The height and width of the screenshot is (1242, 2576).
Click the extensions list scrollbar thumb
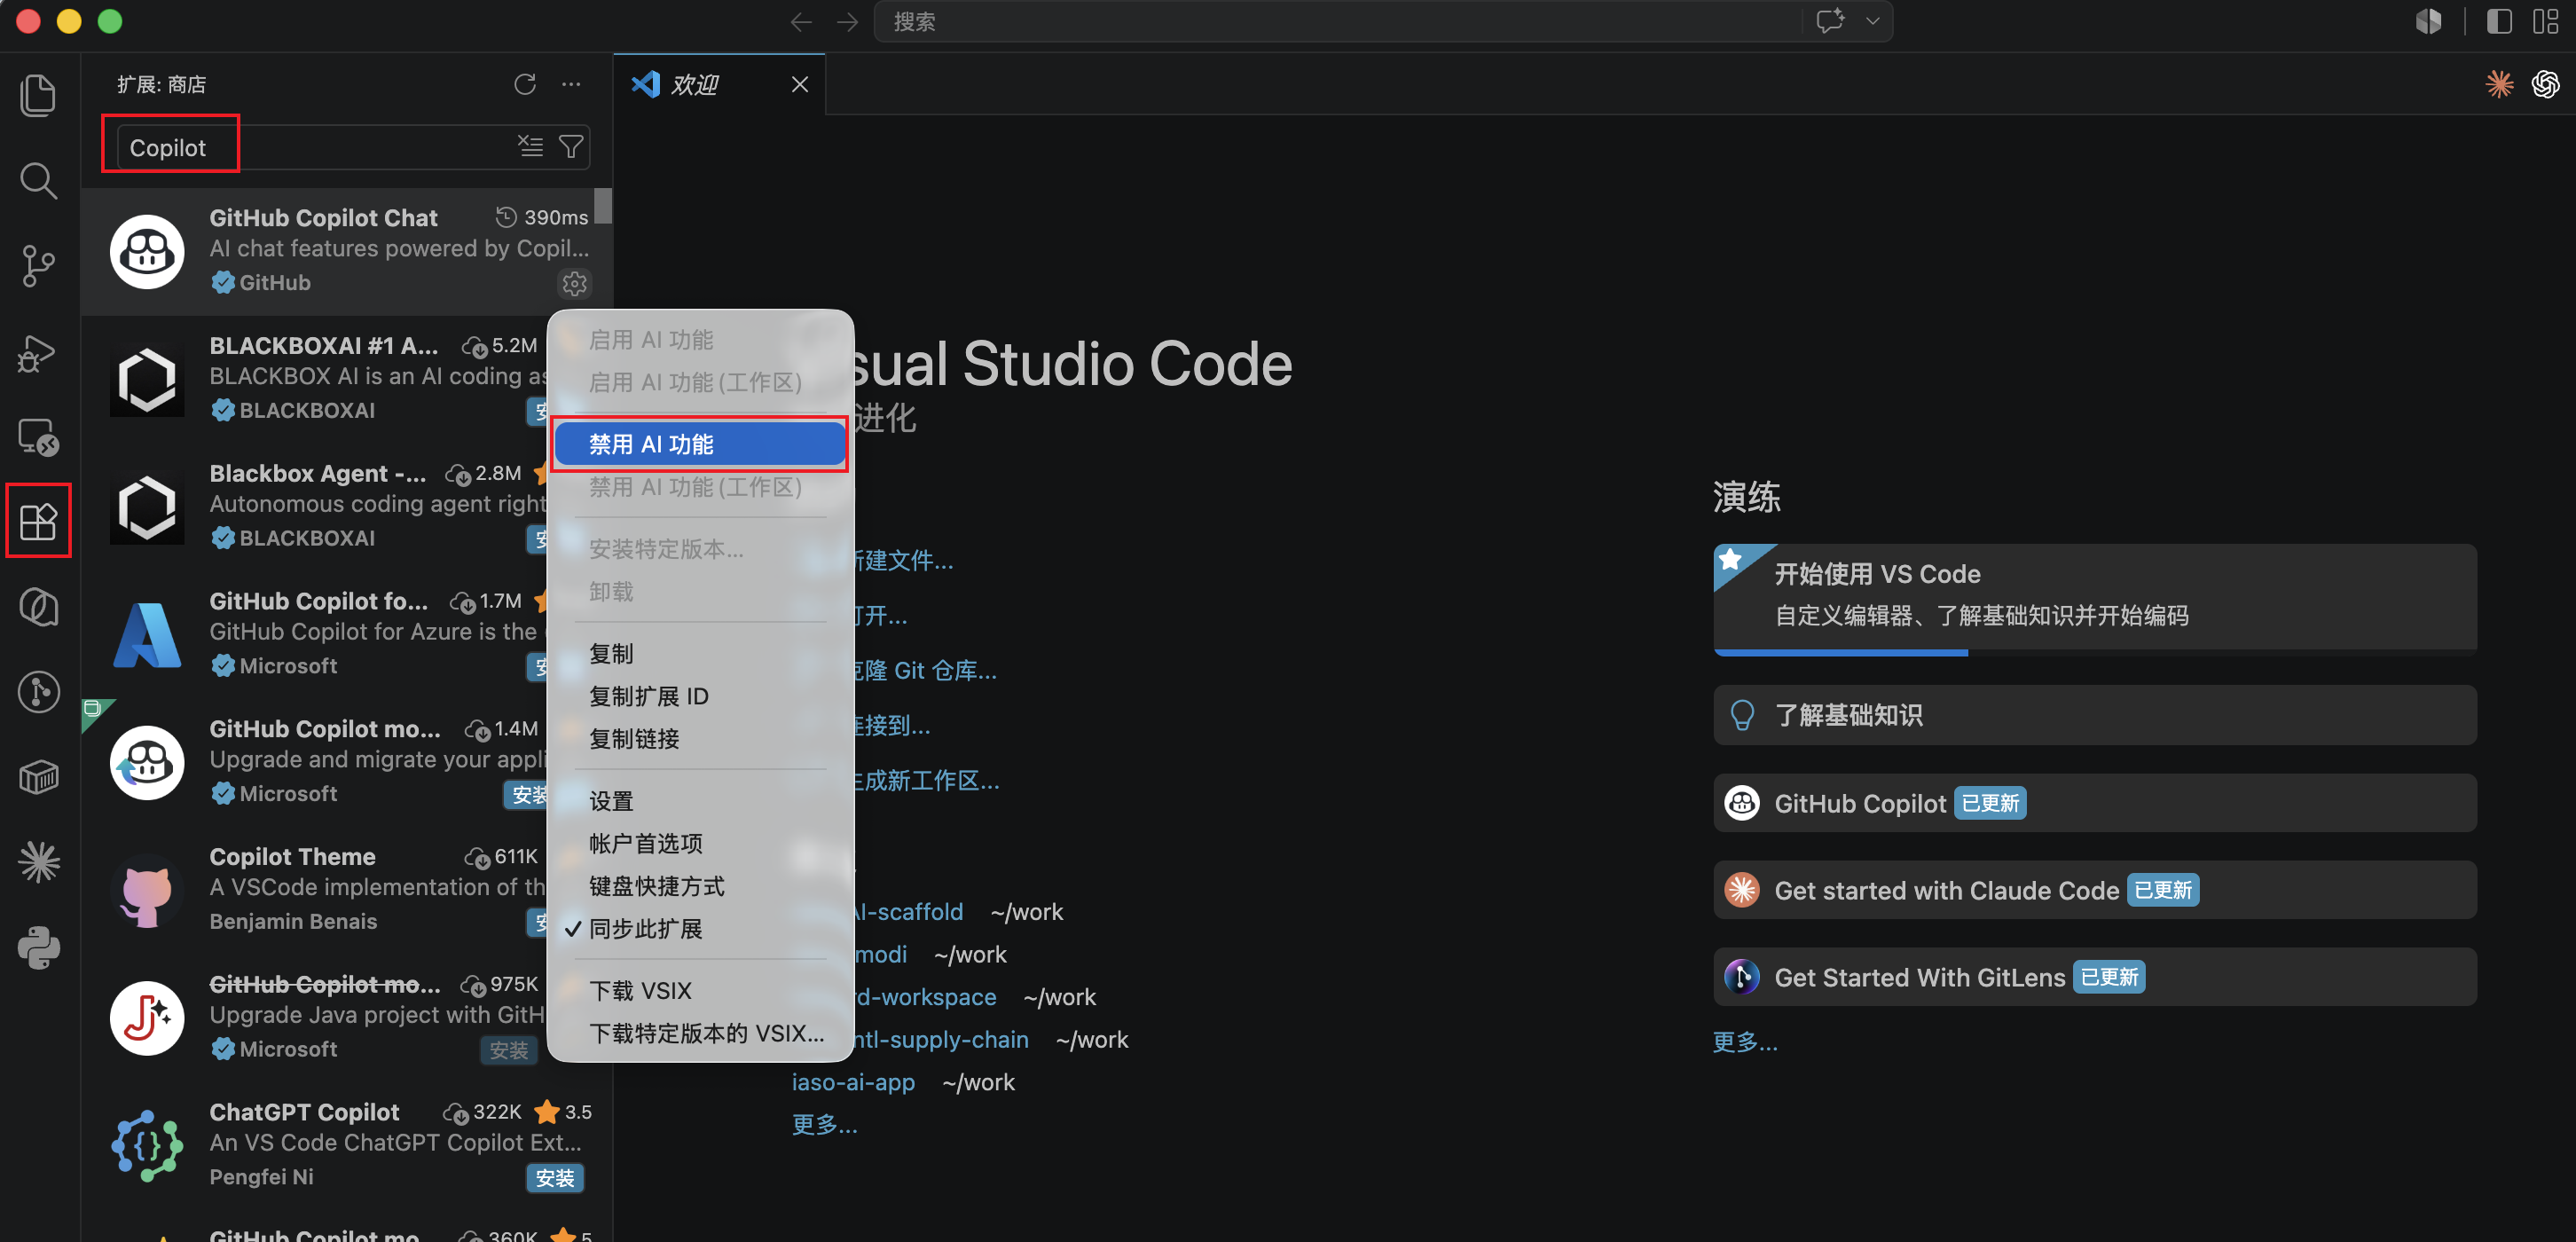coord(603,206)
